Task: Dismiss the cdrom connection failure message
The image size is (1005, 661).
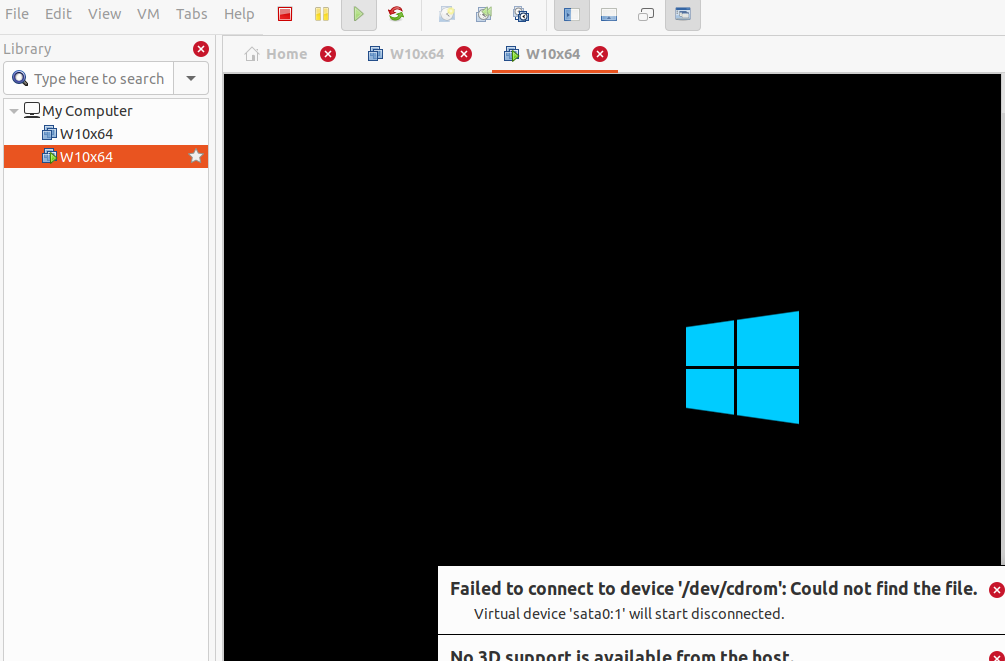Action: [996, 590]
